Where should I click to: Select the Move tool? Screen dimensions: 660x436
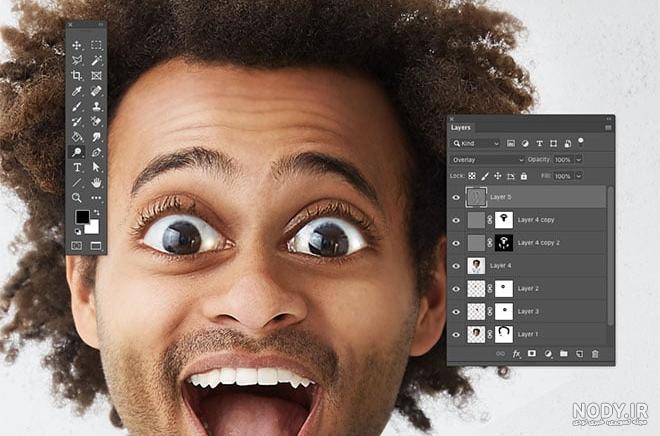[77, 45]
